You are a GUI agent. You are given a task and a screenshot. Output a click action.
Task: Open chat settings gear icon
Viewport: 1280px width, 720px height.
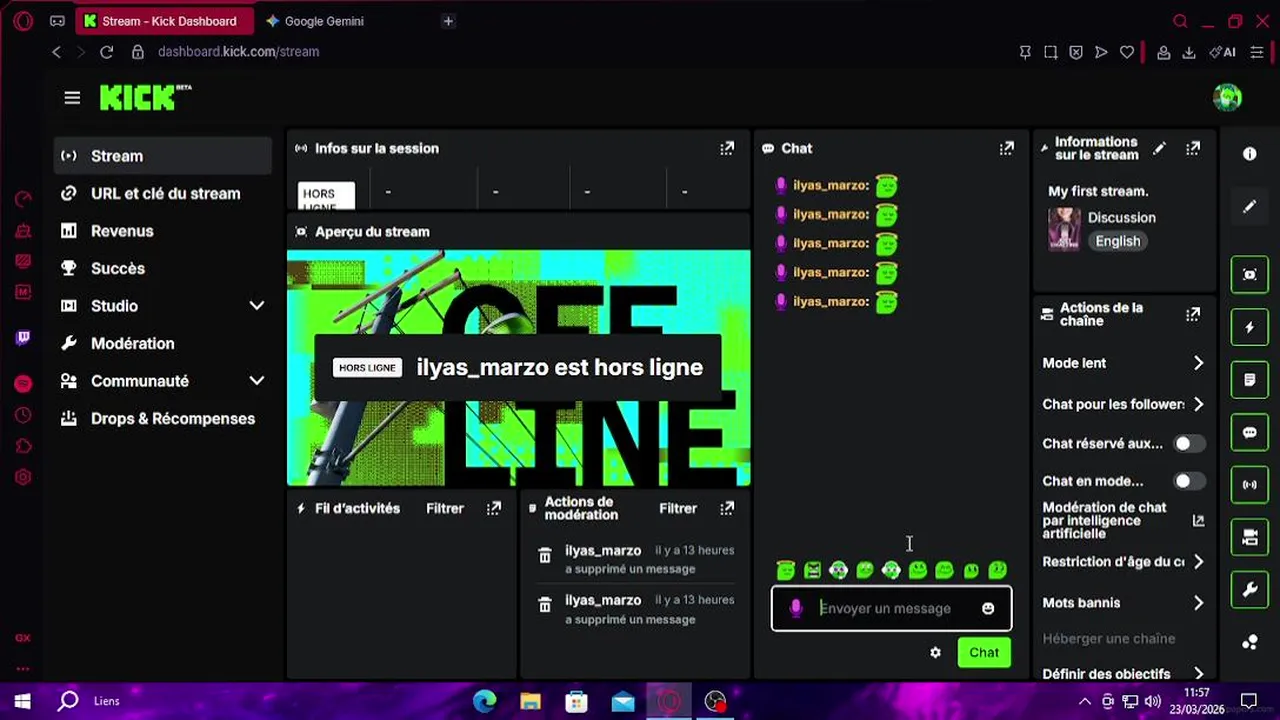point(935,652)
